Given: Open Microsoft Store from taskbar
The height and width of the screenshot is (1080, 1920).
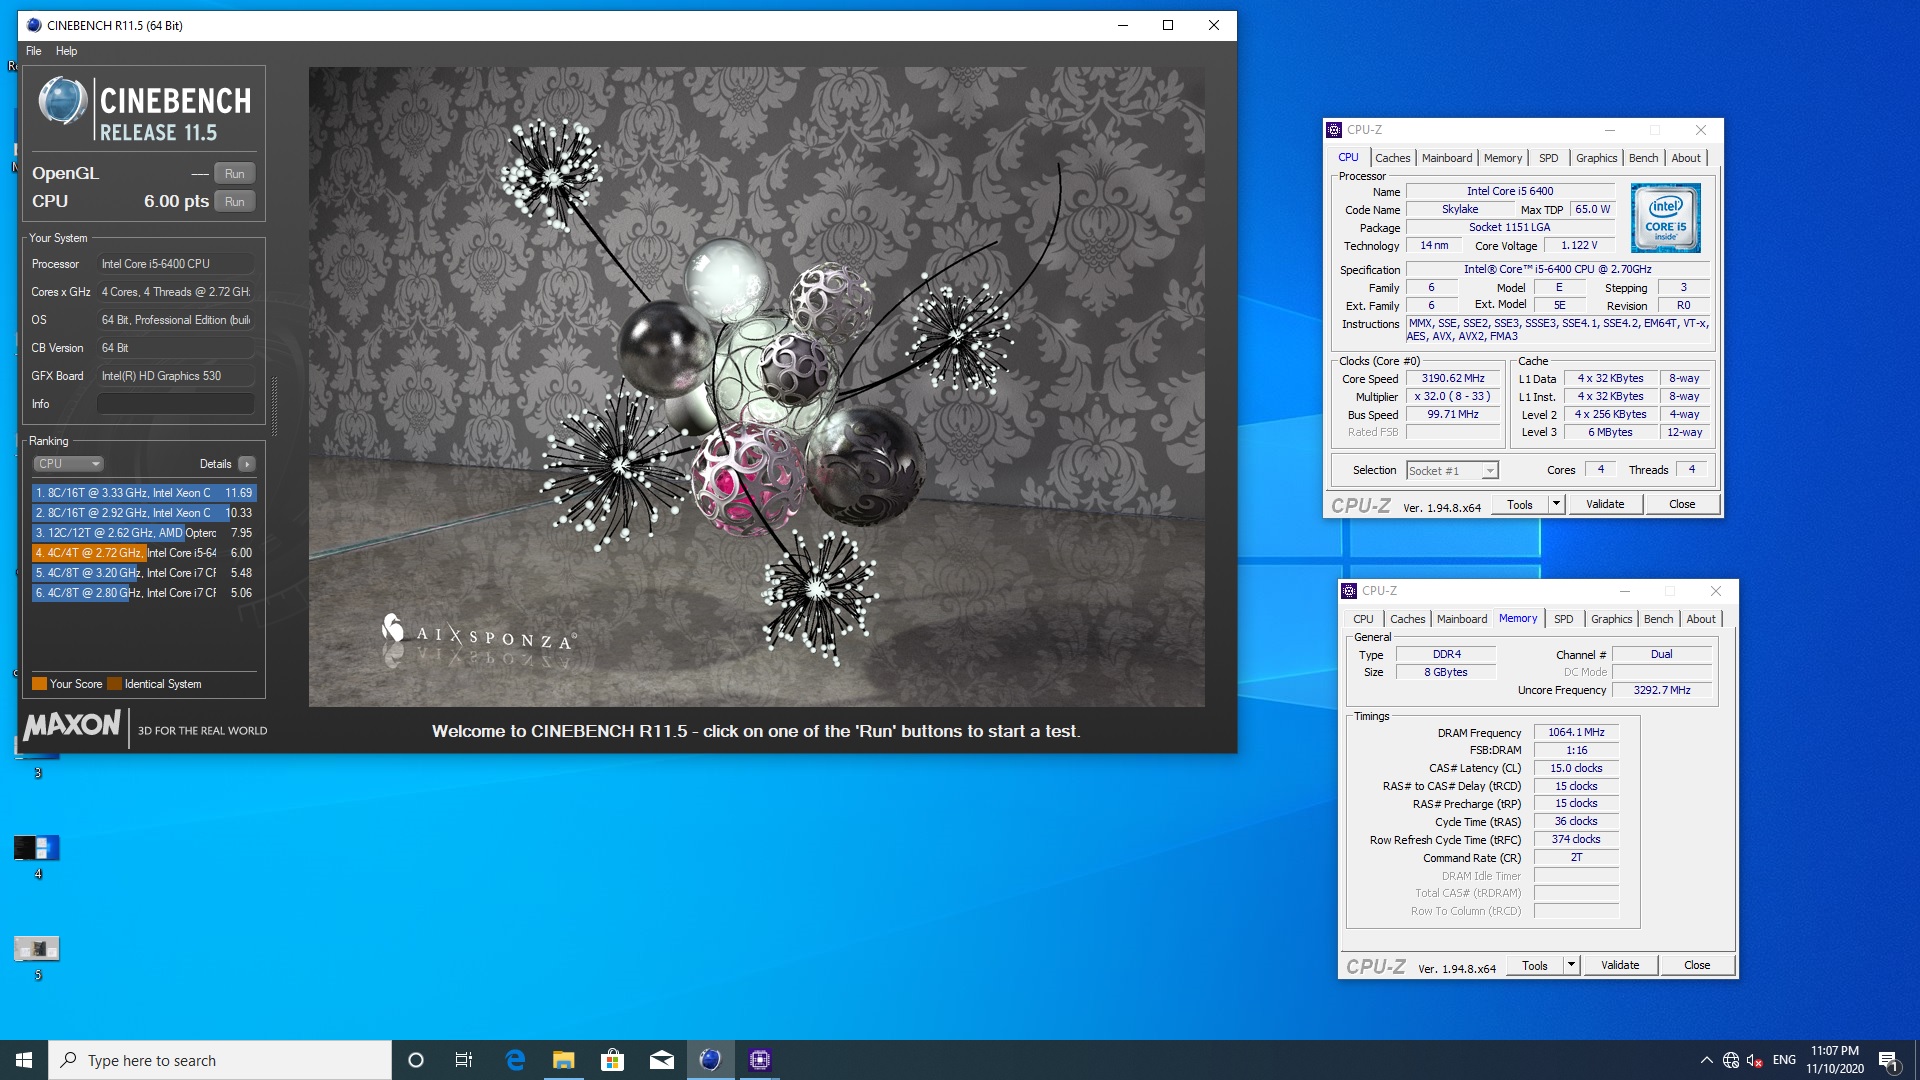Looking at the screenshot, I should click(x=612, y=1060).
